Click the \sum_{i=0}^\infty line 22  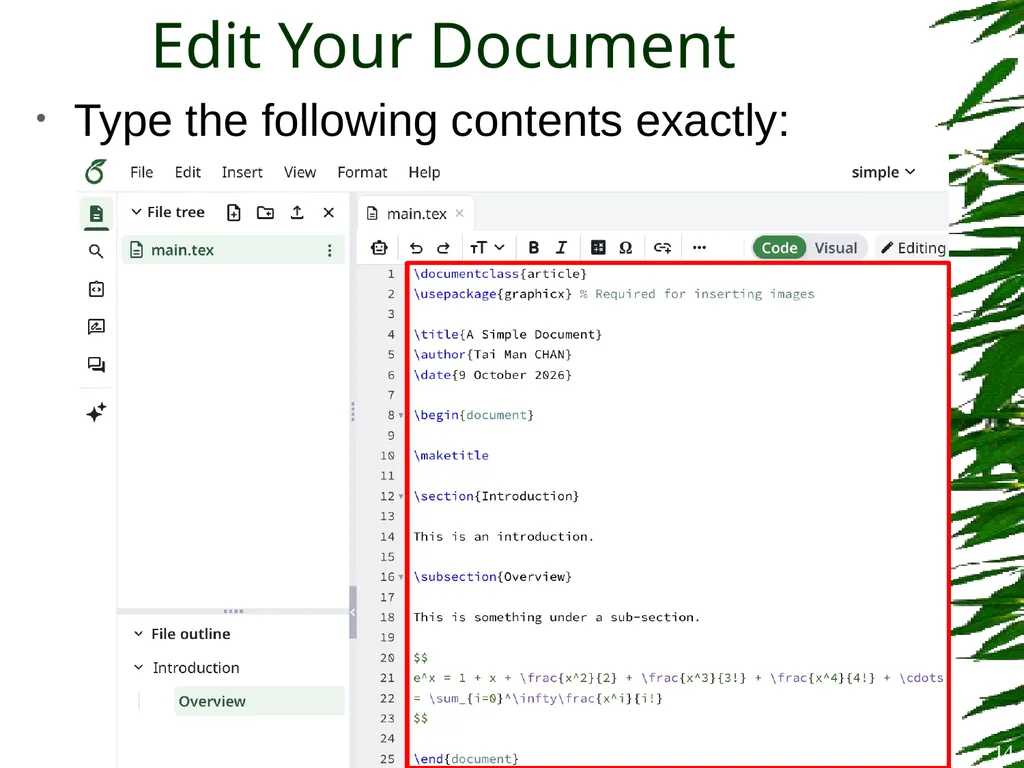(x=538, y=698)
